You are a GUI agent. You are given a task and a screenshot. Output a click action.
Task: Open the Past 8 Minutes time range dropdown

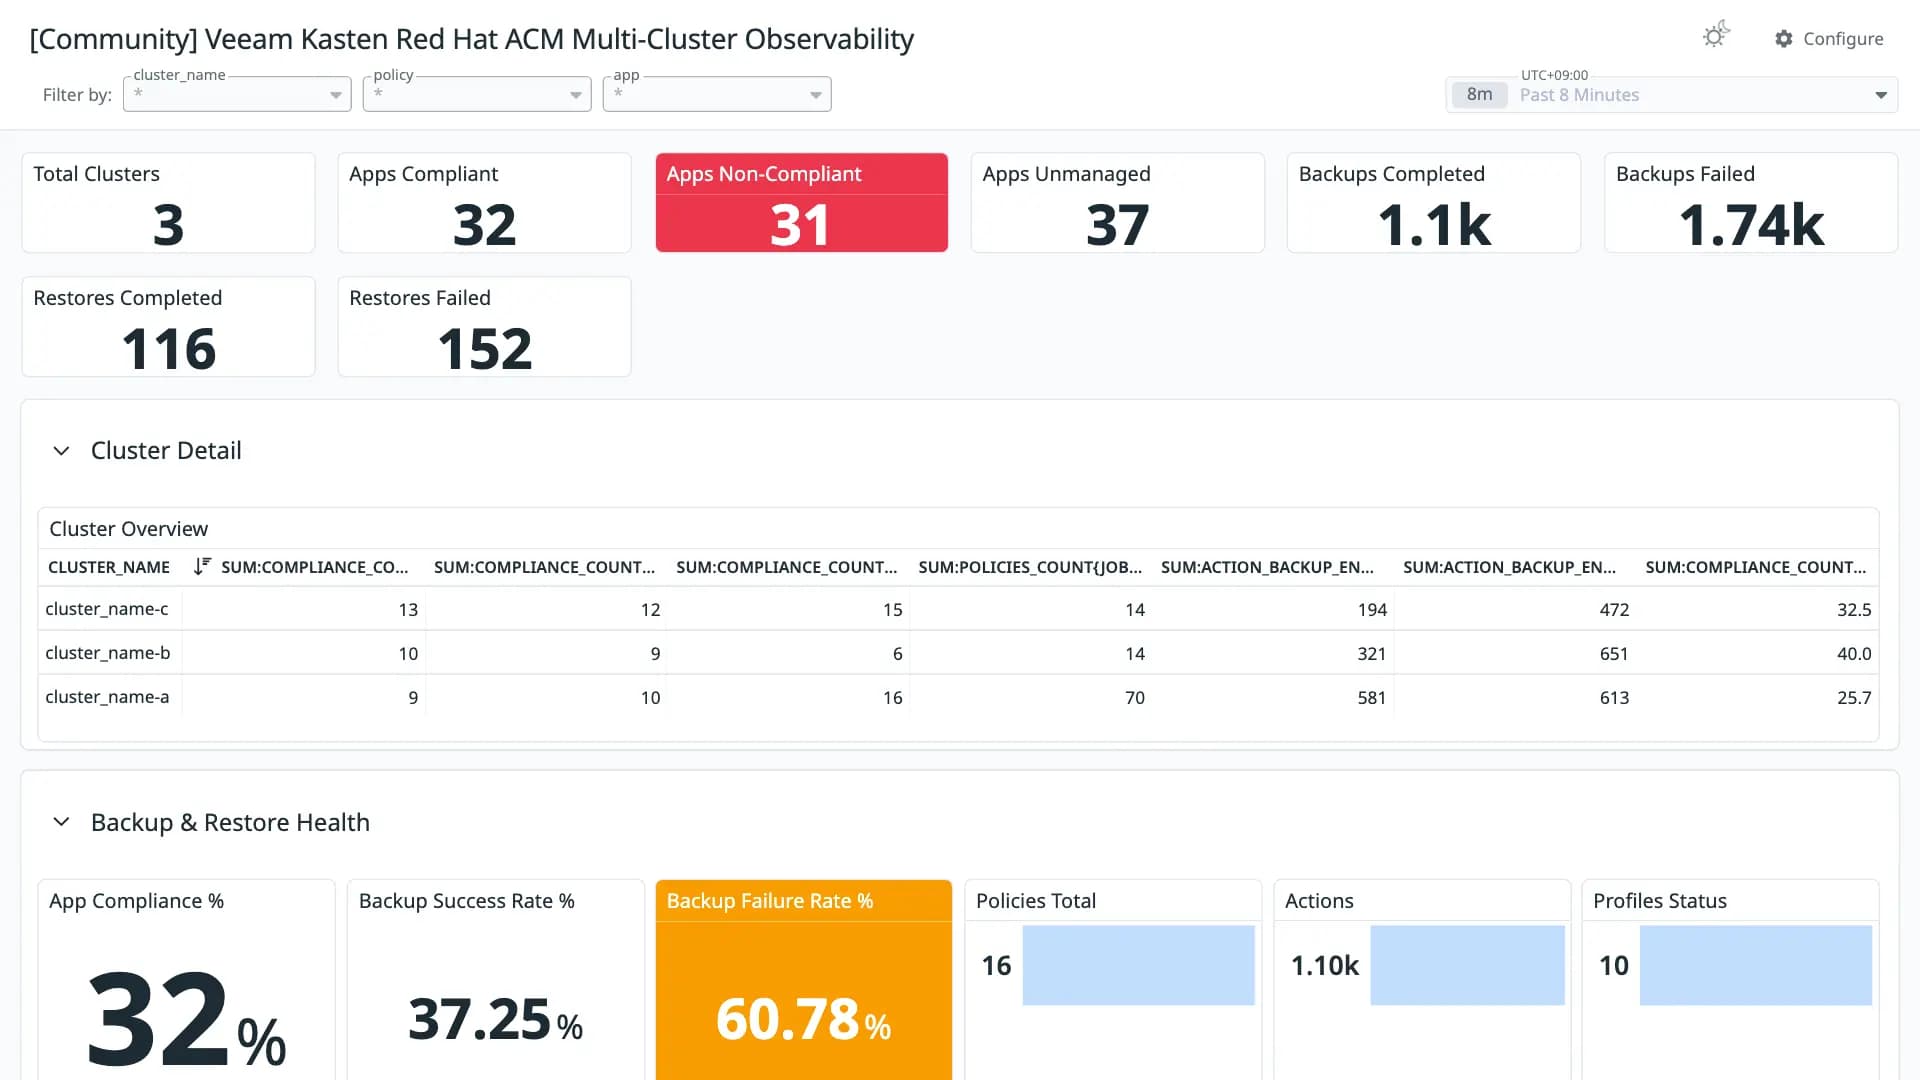(1672, 95)
